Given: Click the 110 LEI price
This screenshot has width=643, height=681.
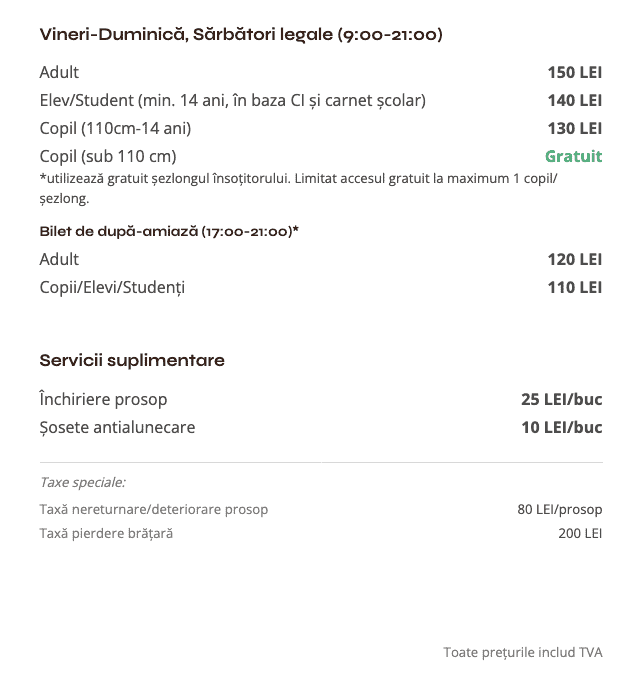Looking at the screenshot, I should point(574,287).
